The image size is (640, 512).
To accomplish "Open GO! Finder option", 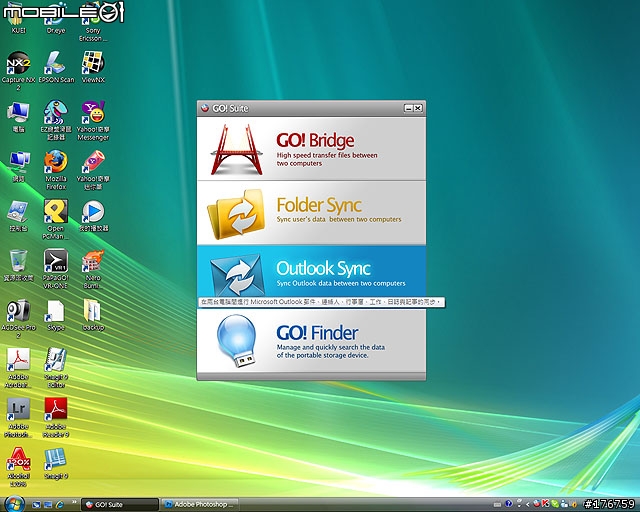I will tap(311, 341).
